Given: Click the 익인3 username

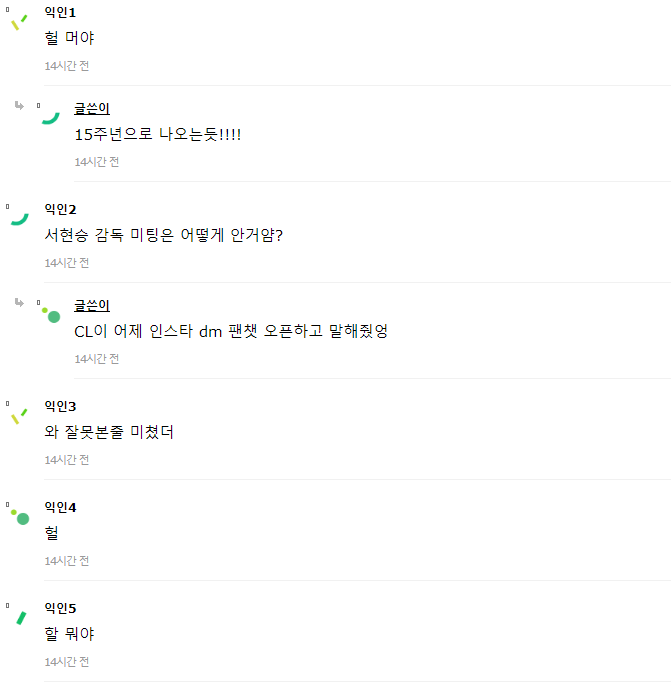Looking at the screenshot, I should pos(60,406).
